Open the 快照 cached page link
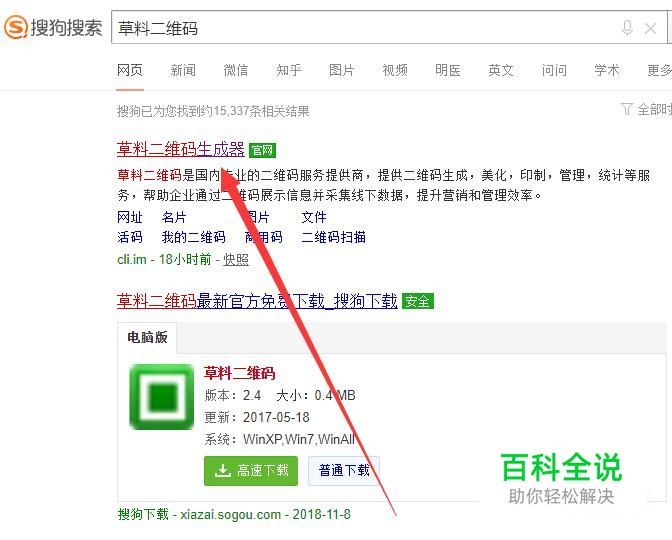Image resolution: width=672 pixels, height=540 pixels. pyautogui.click(x=236, y=259)
